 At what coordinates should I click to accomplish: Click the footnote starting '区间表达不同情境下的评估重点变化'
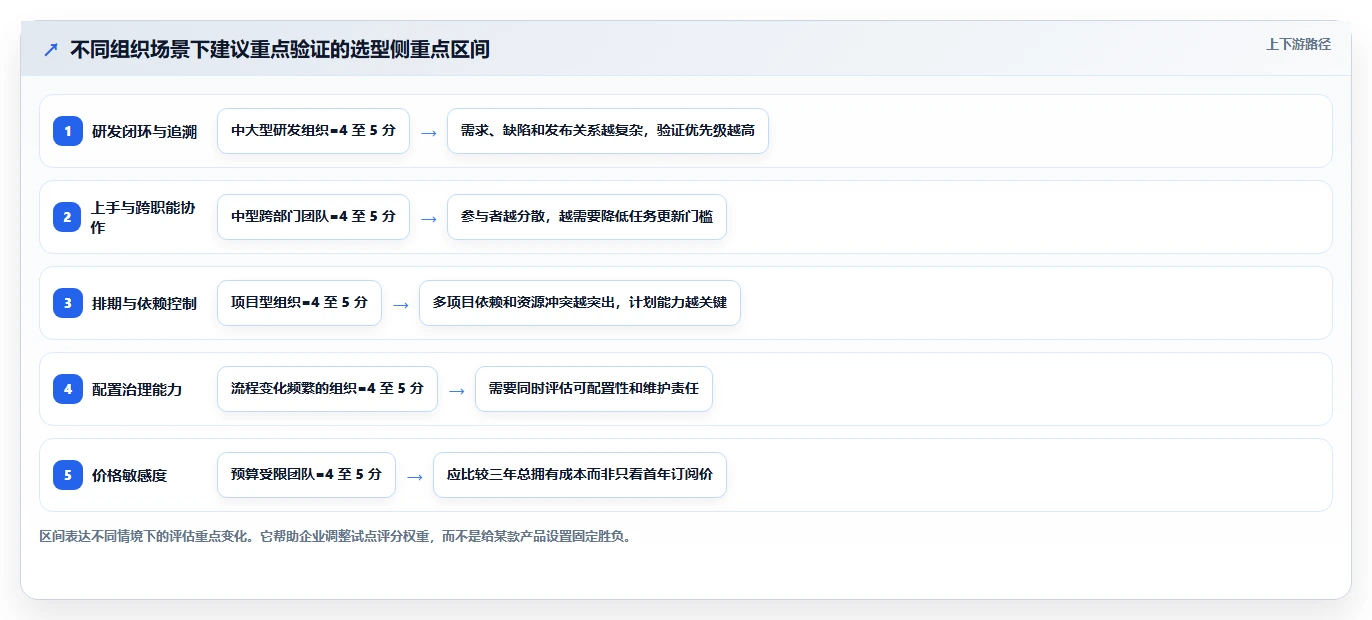[337, 536]
